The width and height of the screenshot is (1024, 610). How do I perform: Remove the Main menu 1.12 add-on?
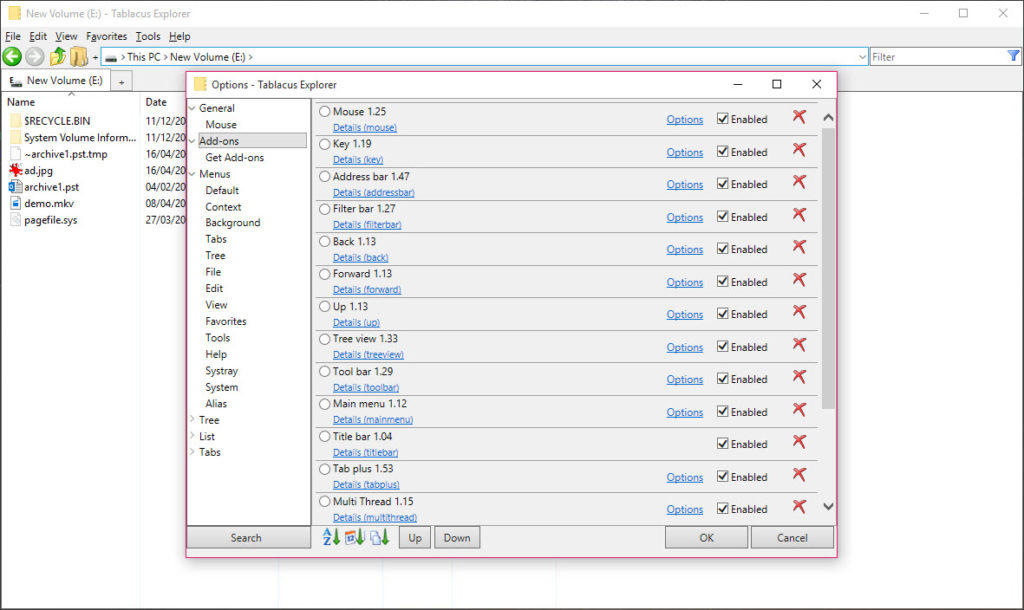(799, 409)
